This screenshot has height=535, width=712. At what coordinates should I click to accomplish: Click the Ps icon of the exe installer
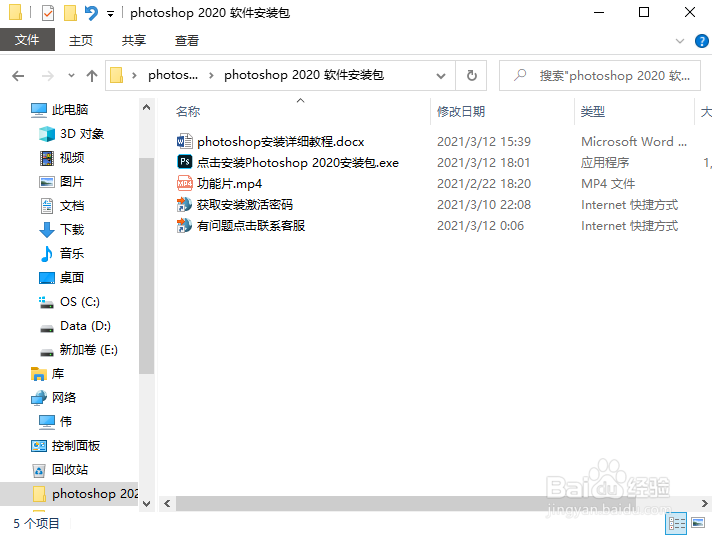184,162
